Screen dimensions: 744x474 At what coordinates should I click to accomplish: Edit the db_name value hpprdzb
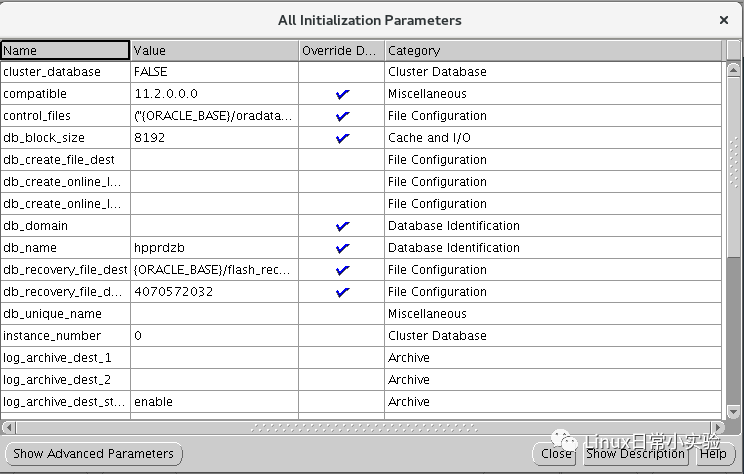[x=213, y=248]
